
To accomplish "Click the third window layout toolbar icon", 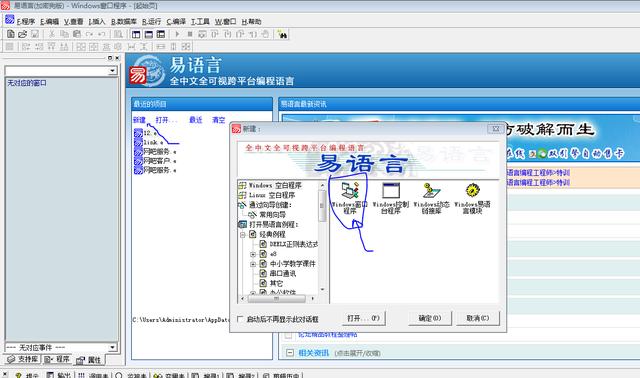I will (x=161, y=34).
